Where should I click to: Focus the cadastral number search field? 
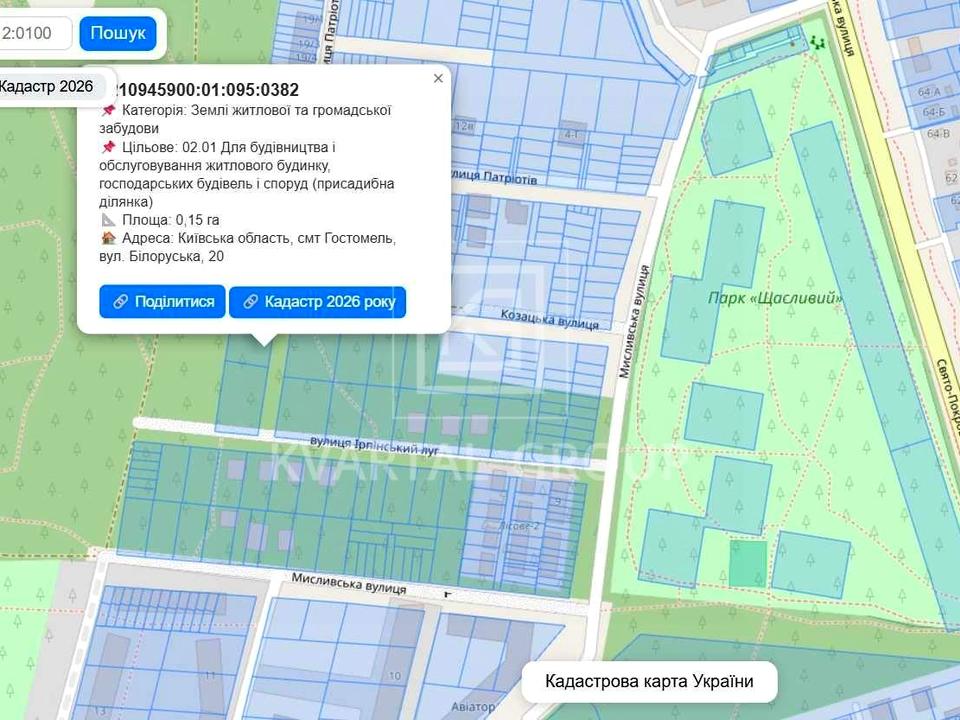[x=35, y=33]
